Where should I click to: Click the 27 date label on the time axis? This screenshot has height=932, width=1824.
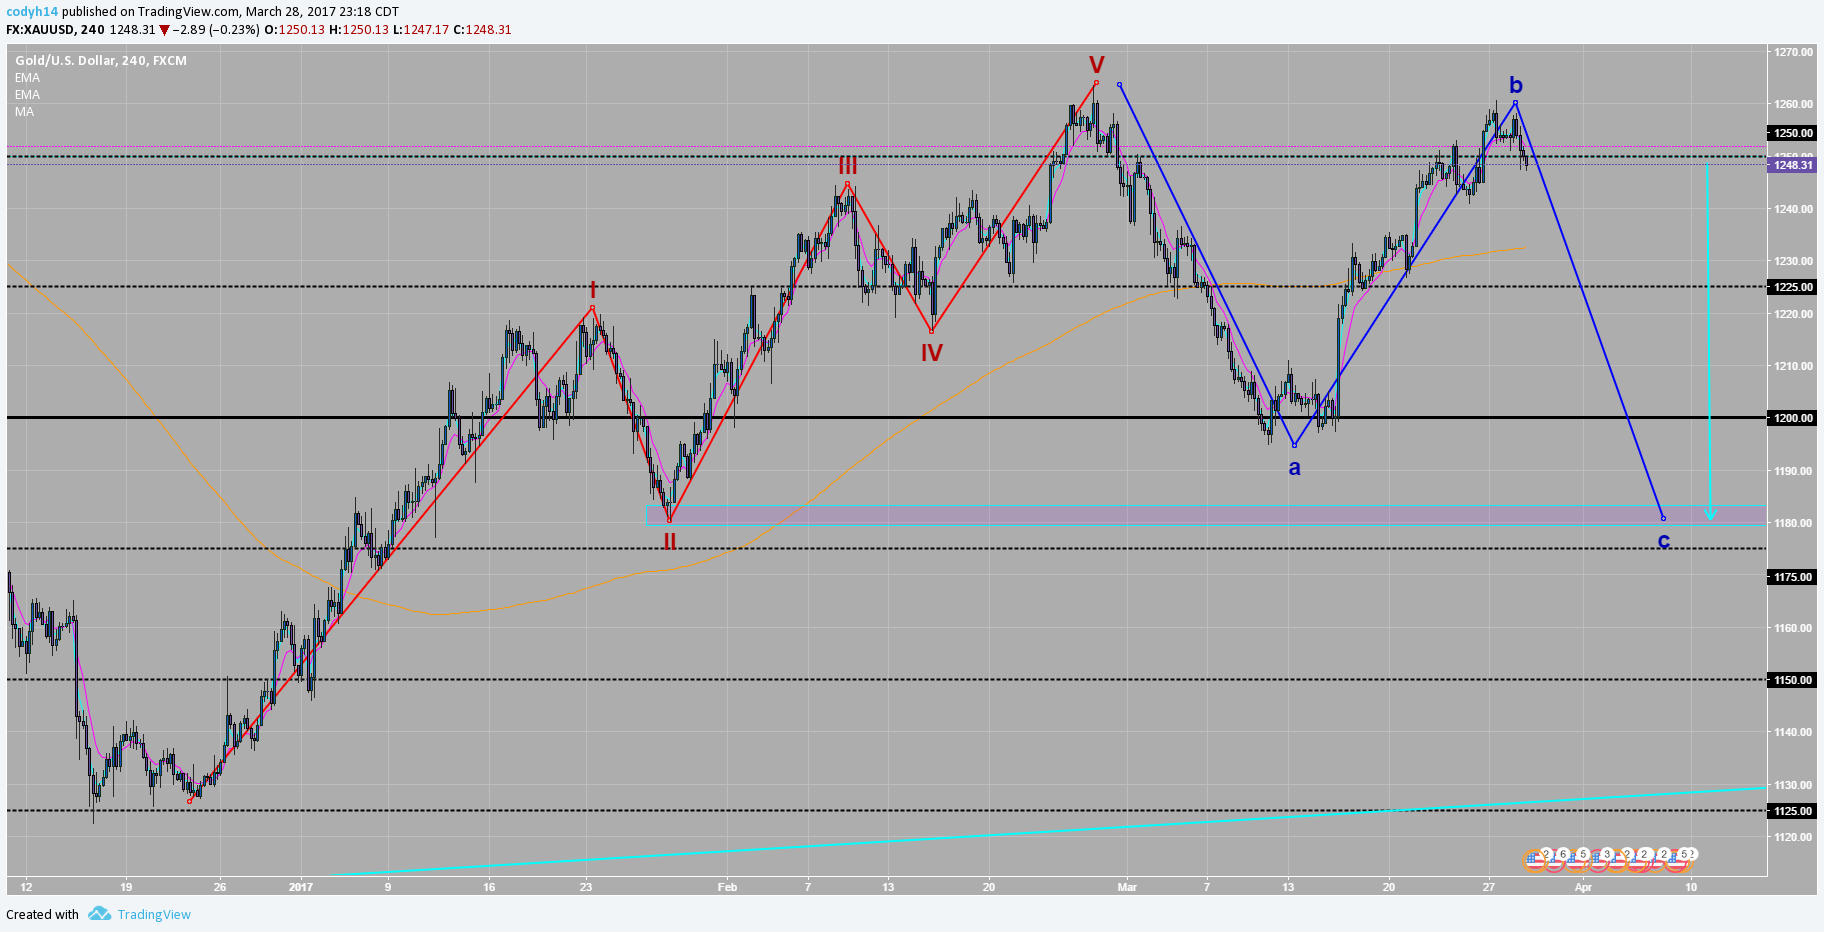click(x=1489, y=887)
